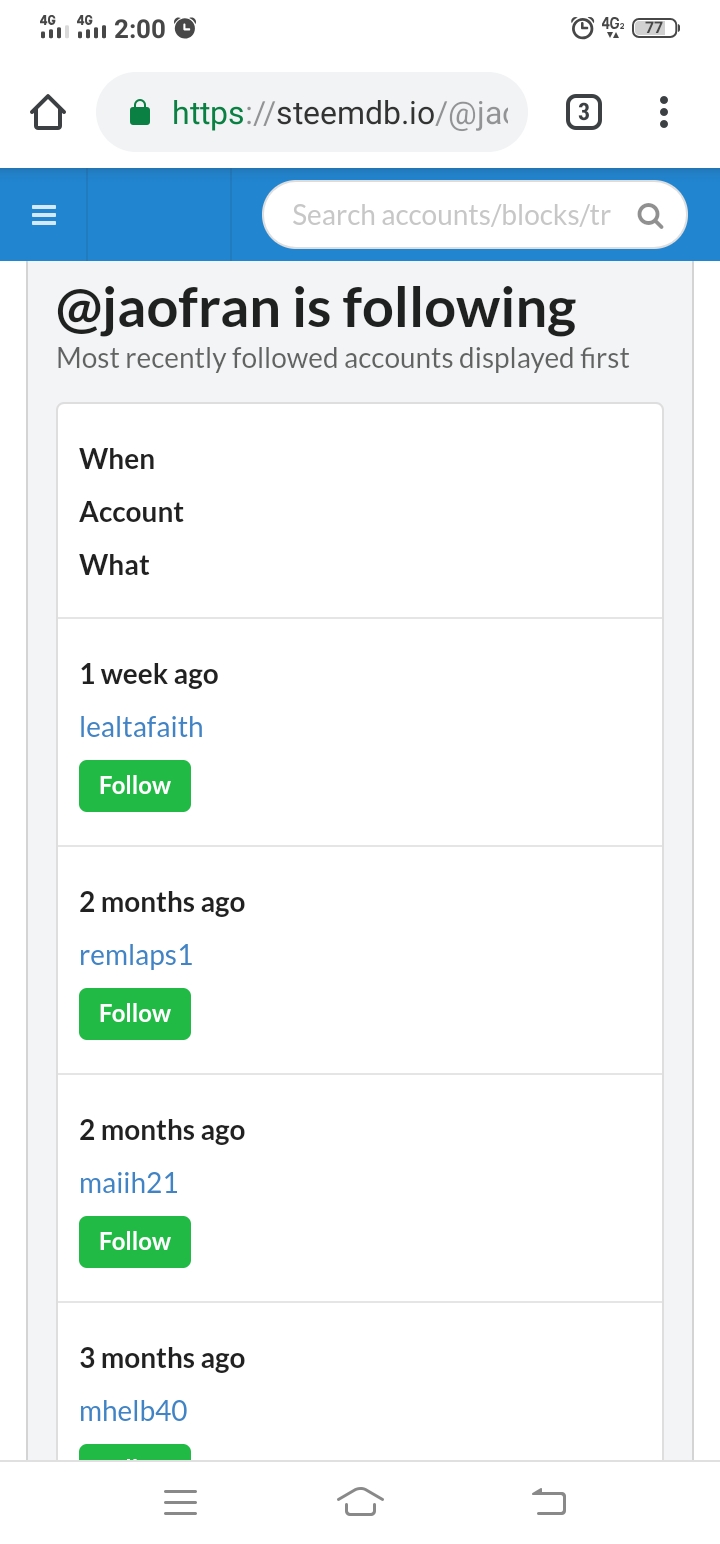Viewport: 720px width, 1544px height.
Task: Open the maiih21 account link
Action: [x=129, y=1183]
